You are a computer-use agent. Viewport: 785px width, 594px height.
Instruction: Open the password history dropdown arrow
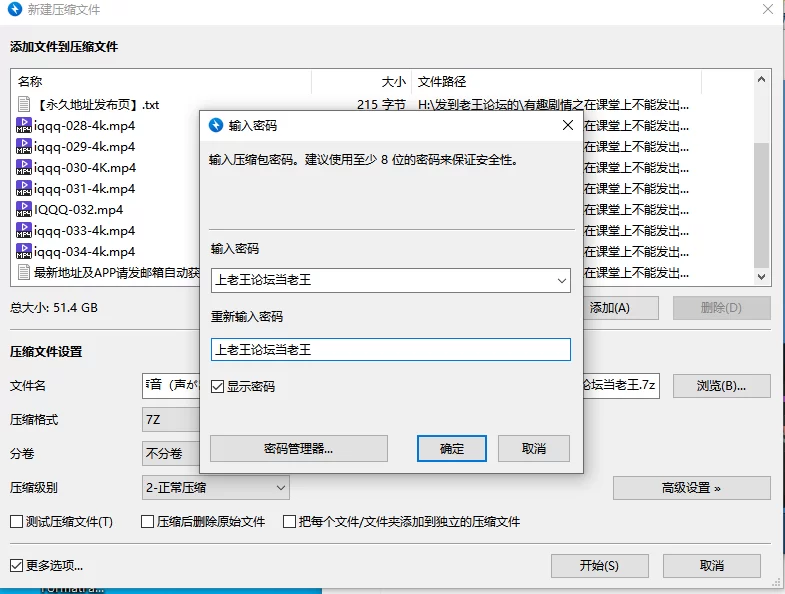pyautogui.click(x=562, y=280)
